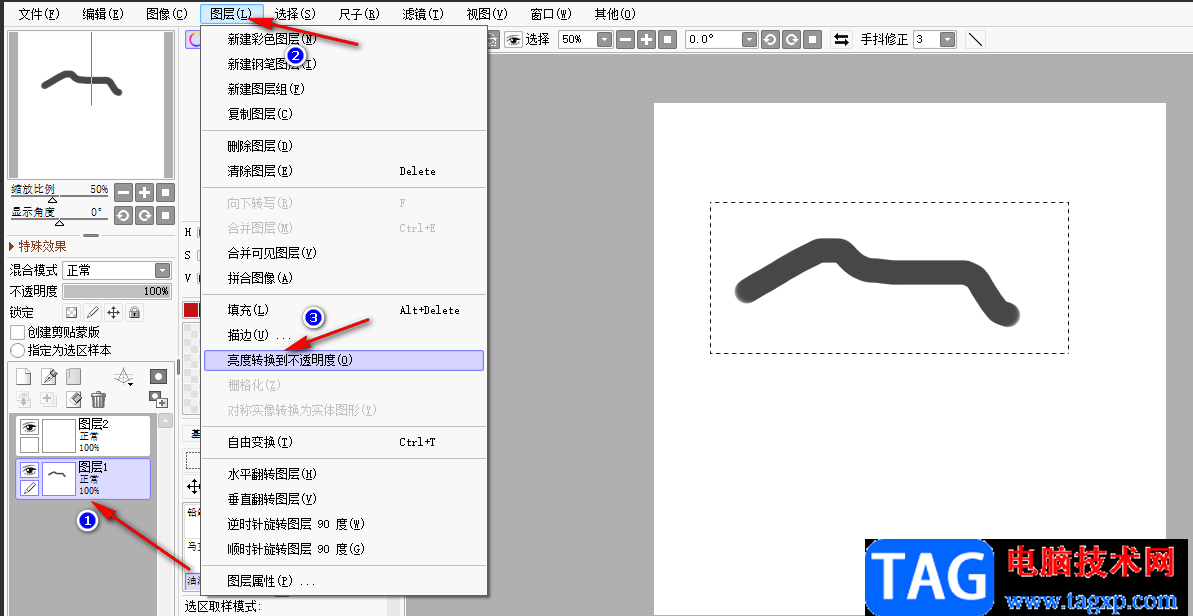Toggle selection display eye in toolbar

pyautogui.click(x=514, y=40)
